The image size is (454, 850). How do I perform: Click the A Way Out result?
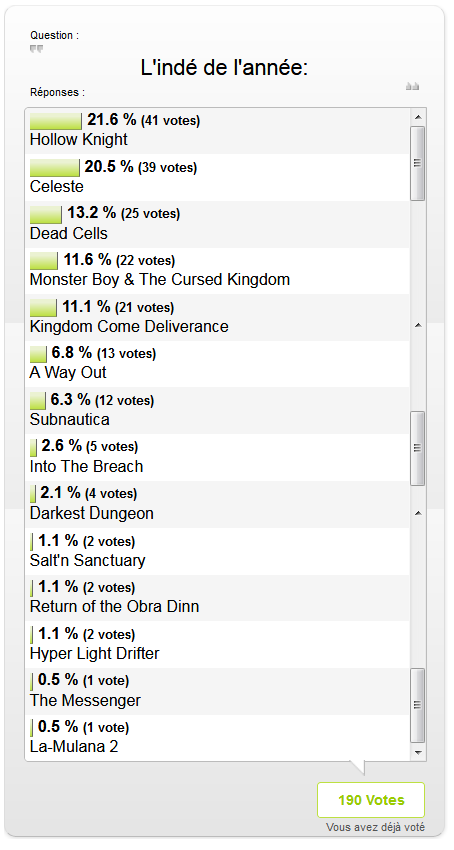coord(217,364)
